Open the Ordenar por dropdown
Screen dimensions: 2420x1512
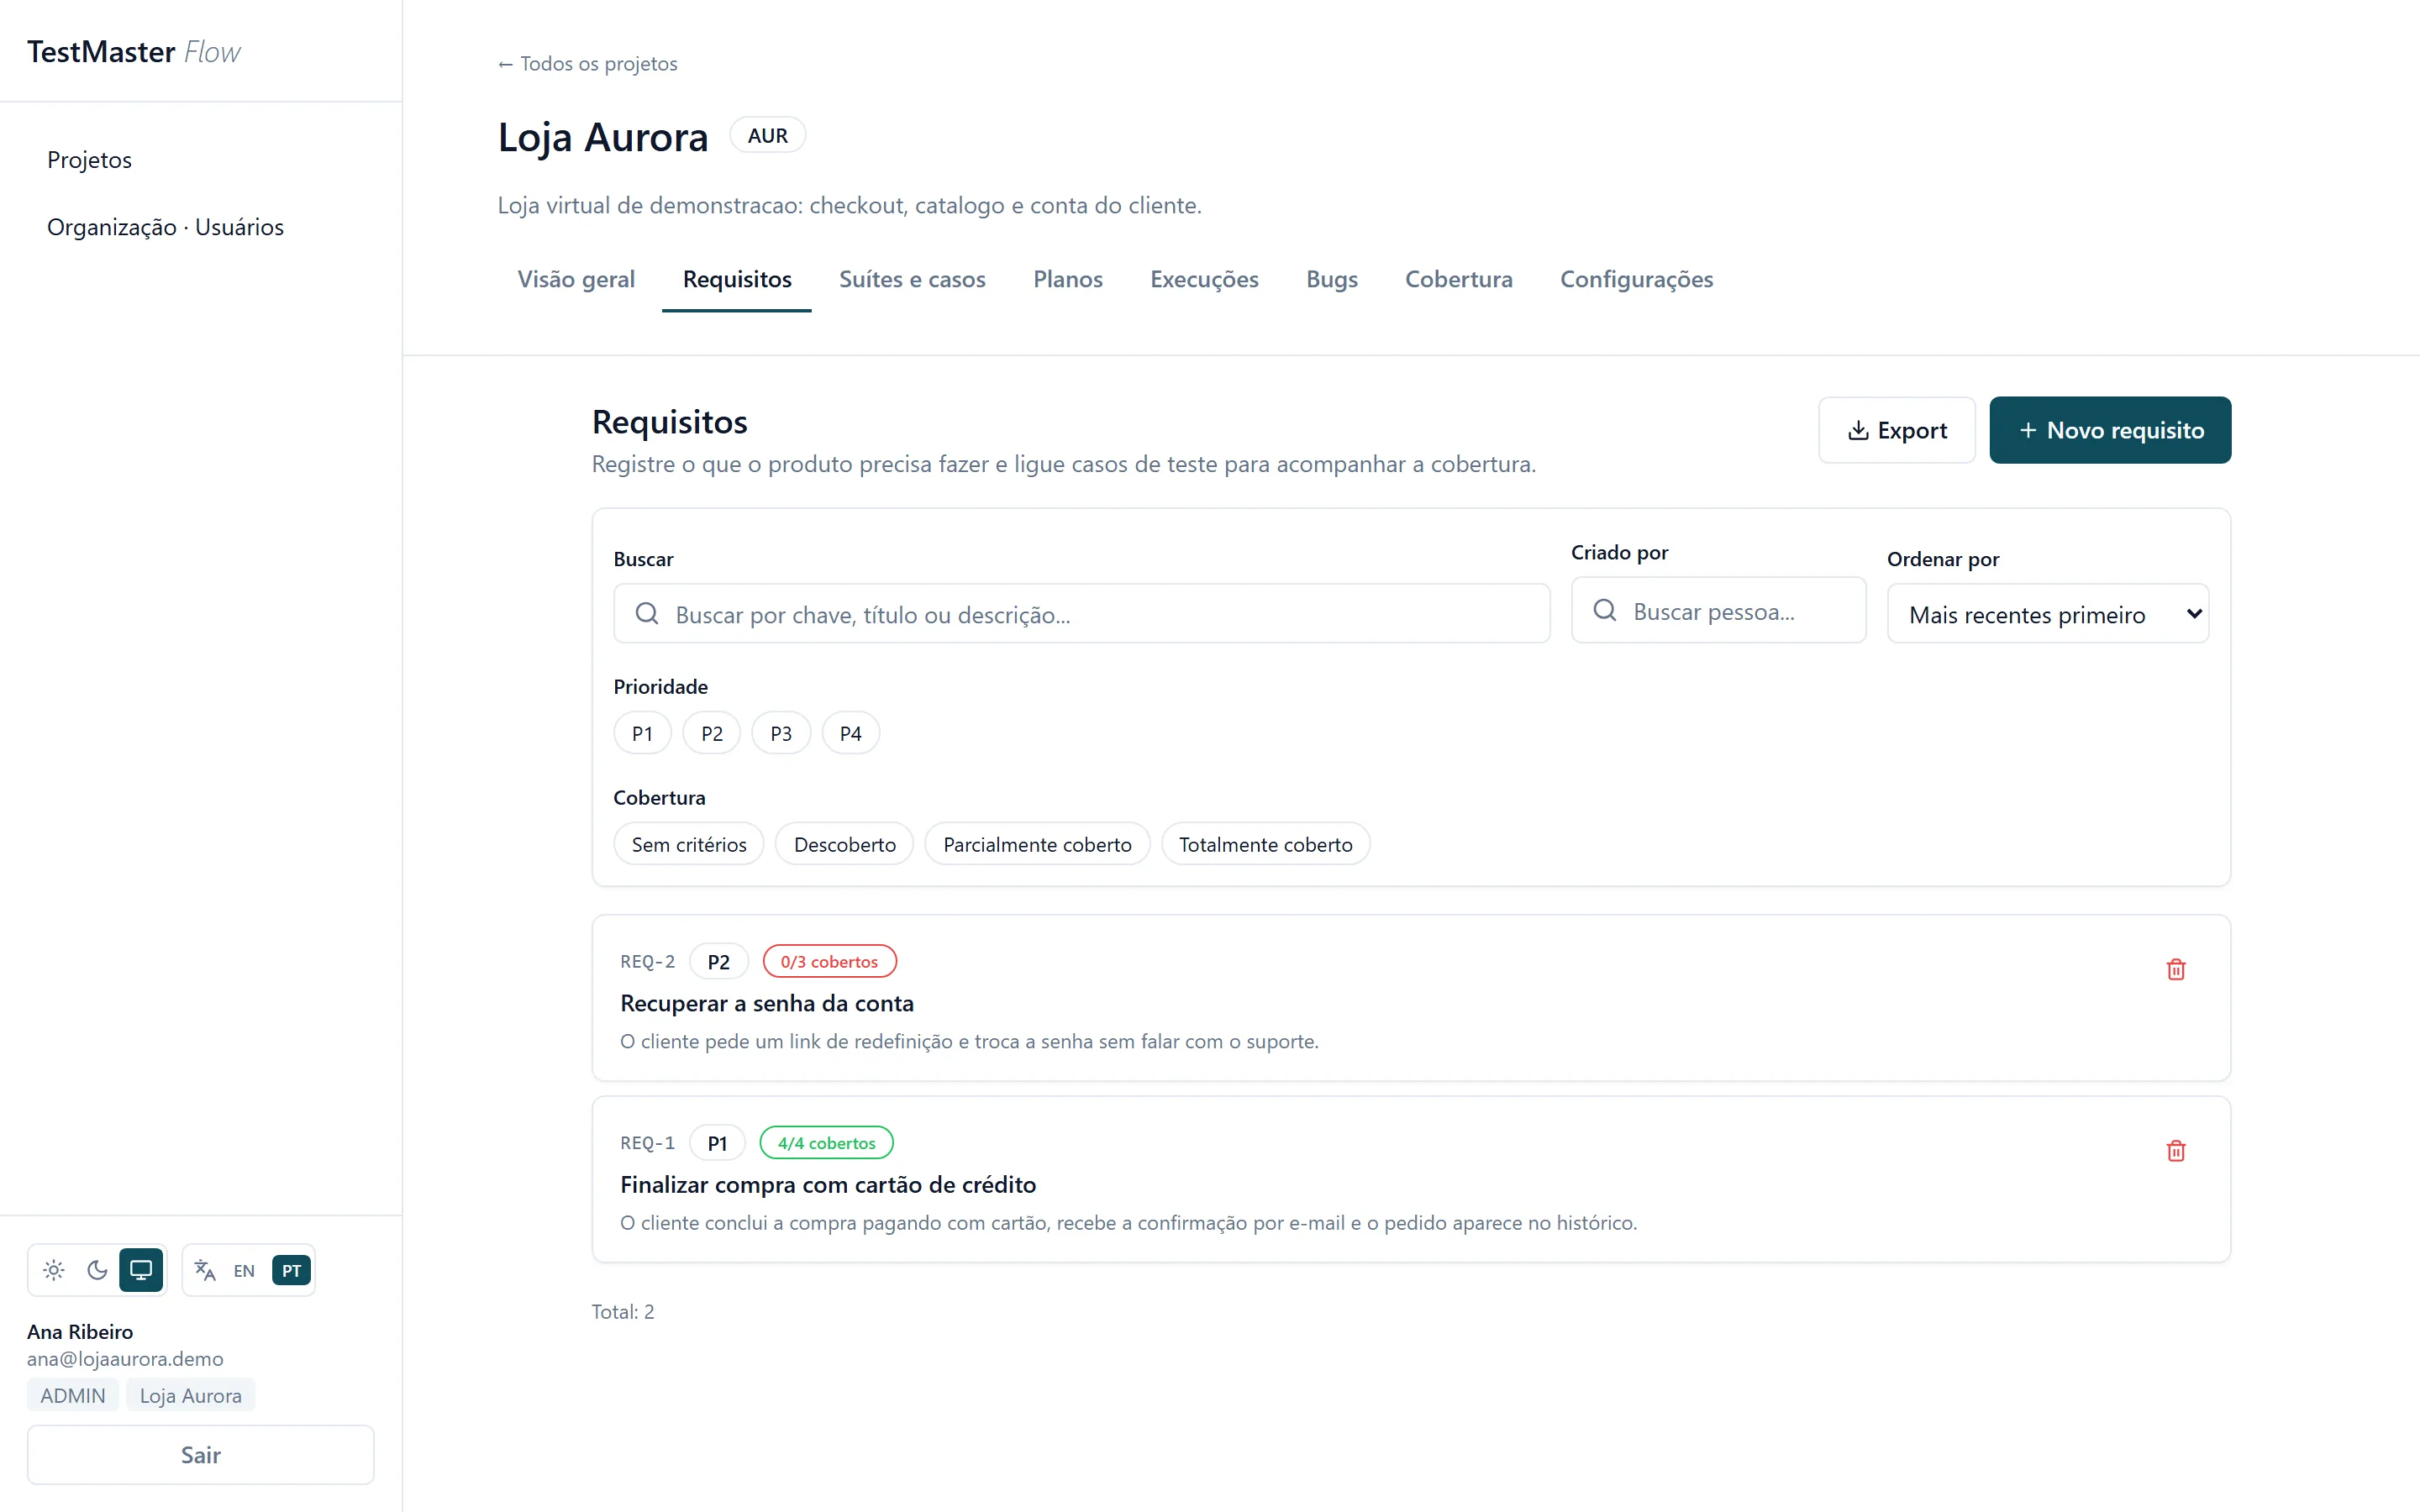pyautogui.click(x=2047, y=614)
